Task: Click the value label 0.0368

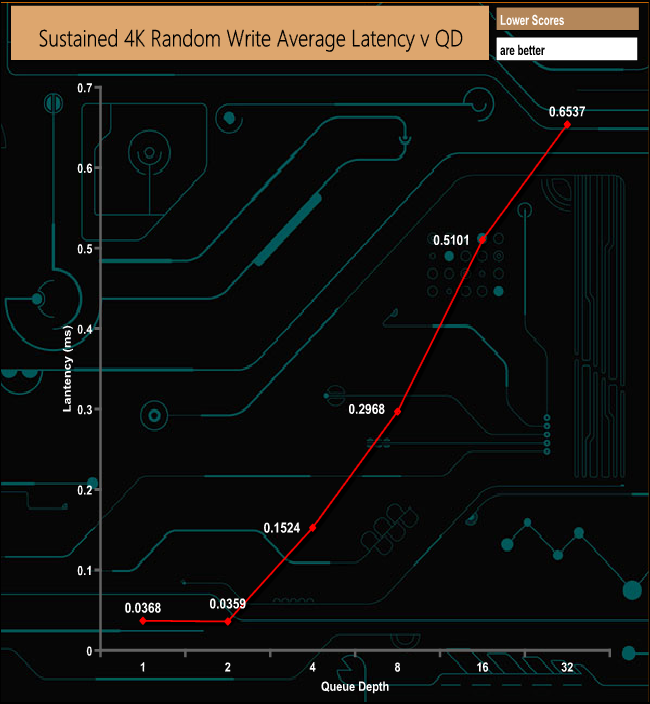Action: 143,608
